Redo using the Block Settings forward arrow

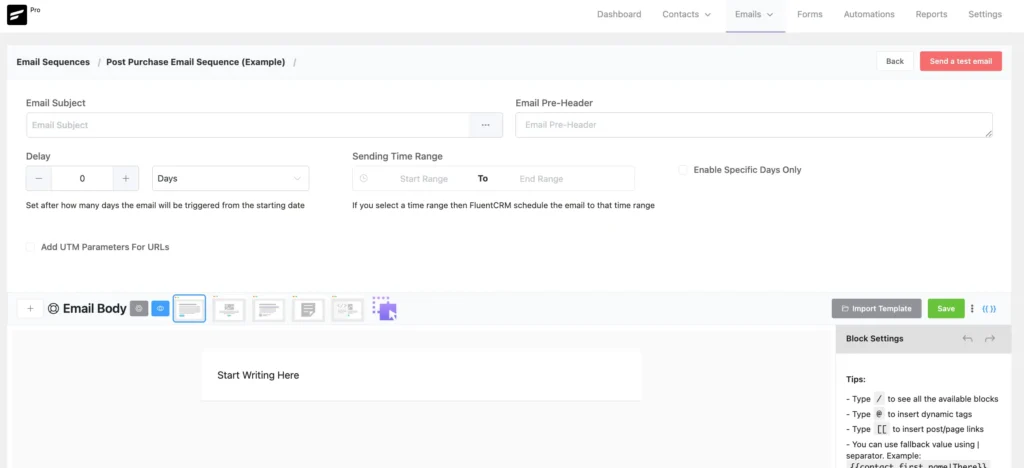pyautogui.click(x=989, y=339)
